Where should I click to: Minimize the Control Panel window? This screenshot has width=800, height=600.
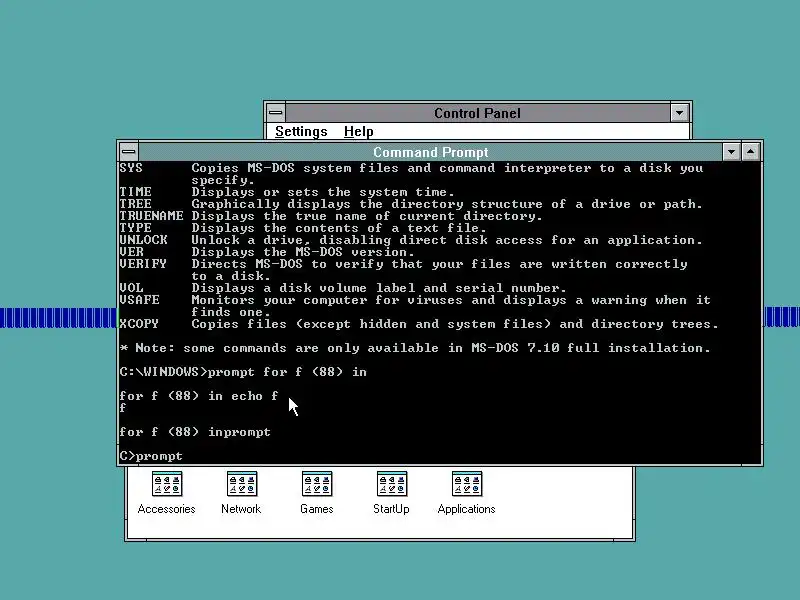[x=679, y=113]
